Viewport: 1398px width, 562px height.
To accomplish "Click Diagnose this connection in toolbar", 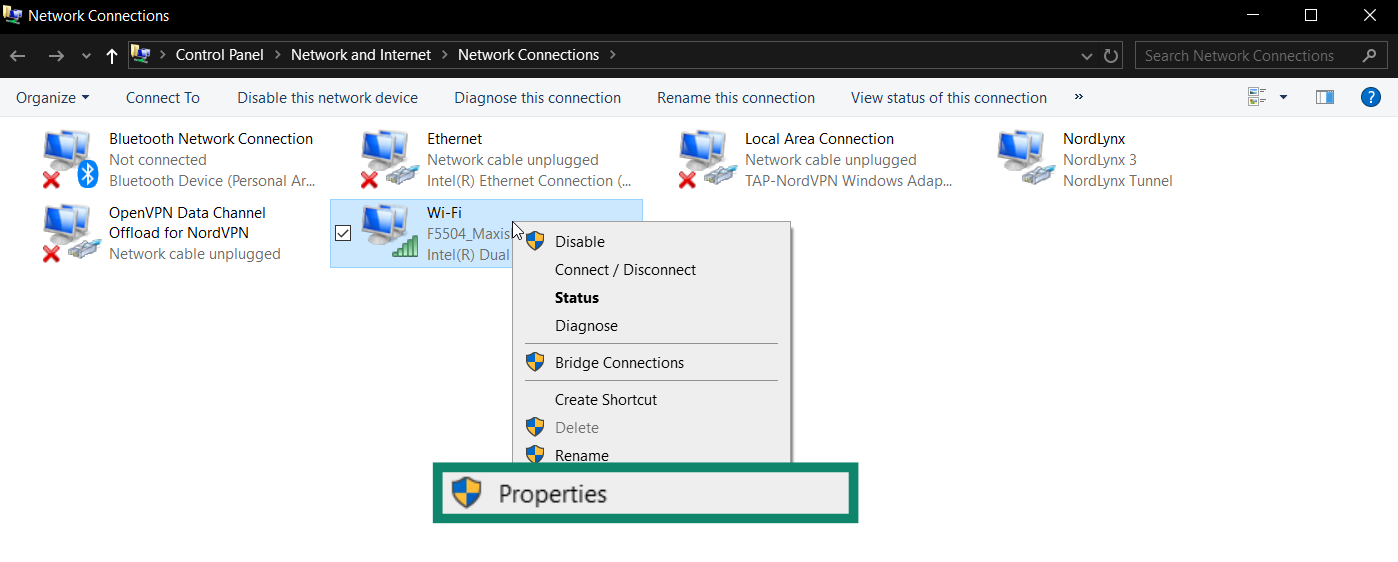I will coord(537,98).
